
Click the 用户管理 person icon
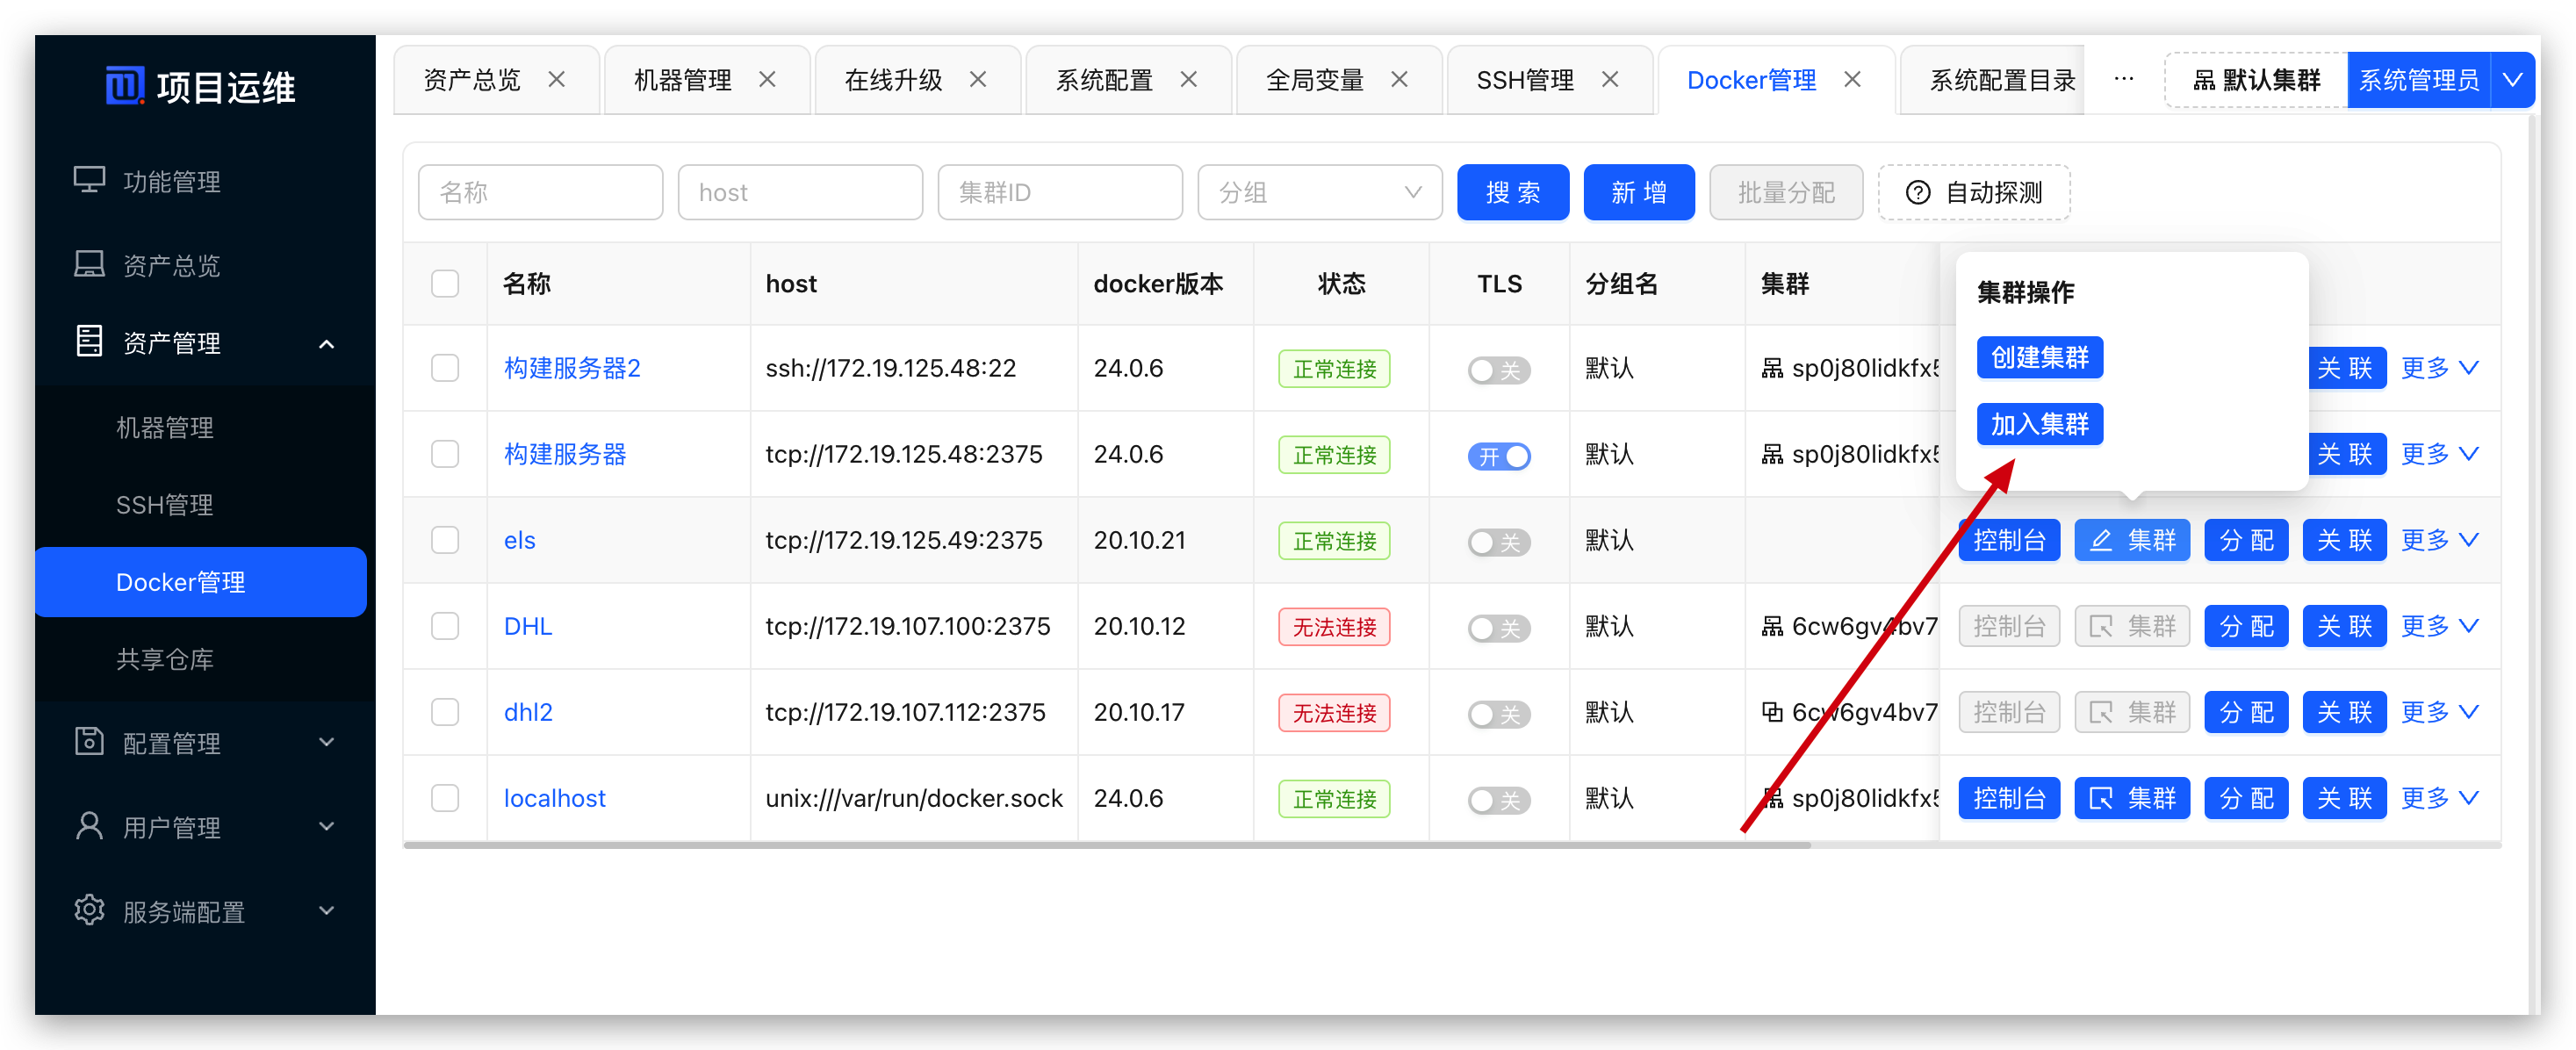(x=89, y=826)
